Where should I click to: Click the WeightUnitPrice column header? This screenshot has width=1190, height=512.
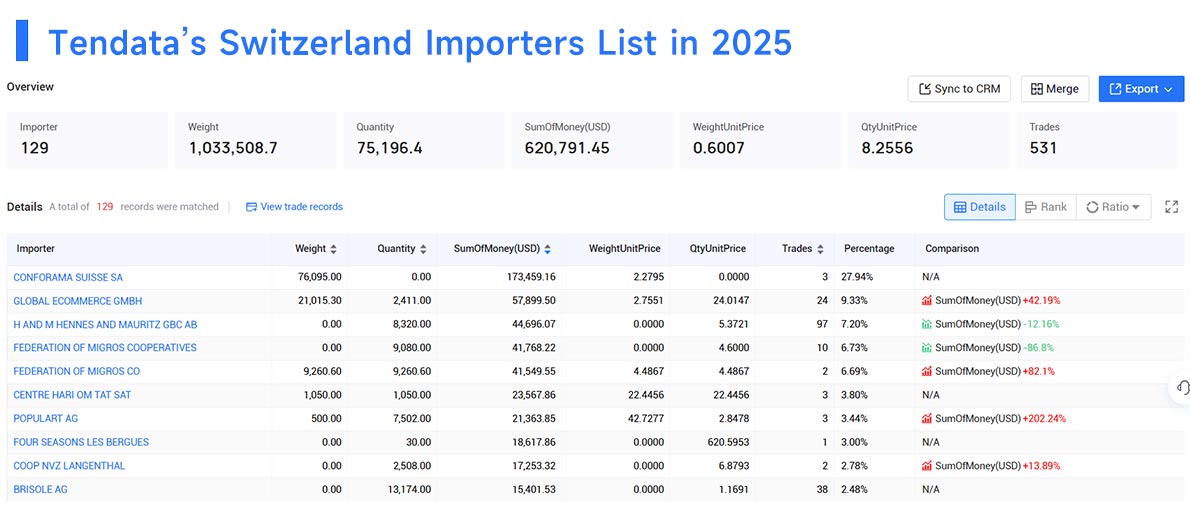click(x=624, y=249)
